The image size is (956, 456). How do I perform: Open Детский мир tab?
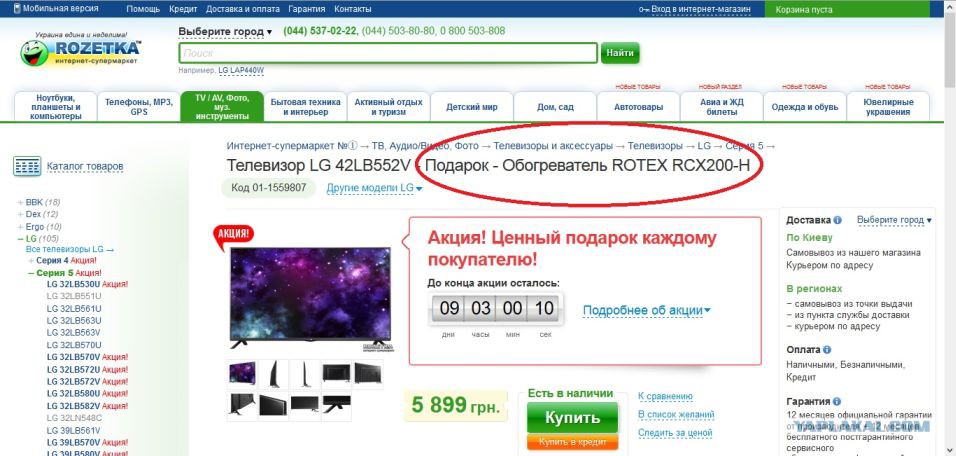[472, 107]
